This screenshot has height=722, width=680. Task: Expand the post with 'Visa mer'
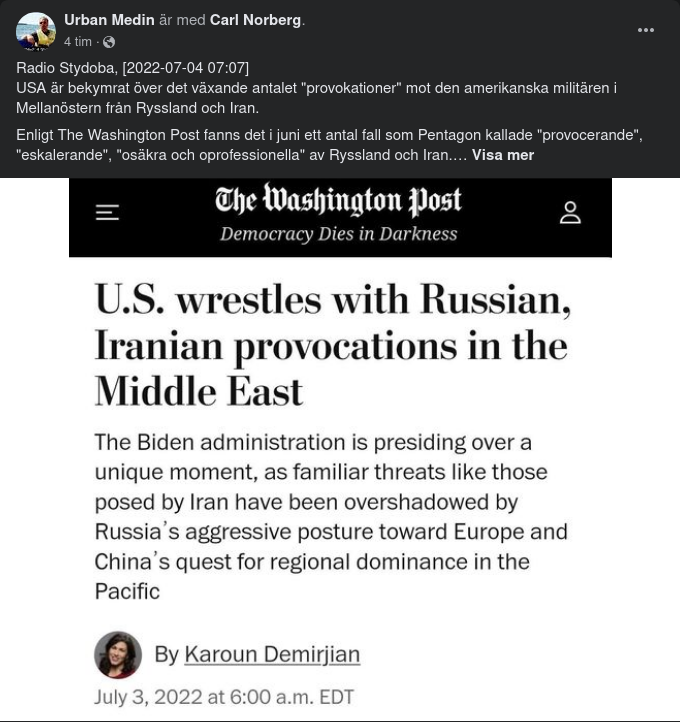pyautogui.click(x=503, y=155)
